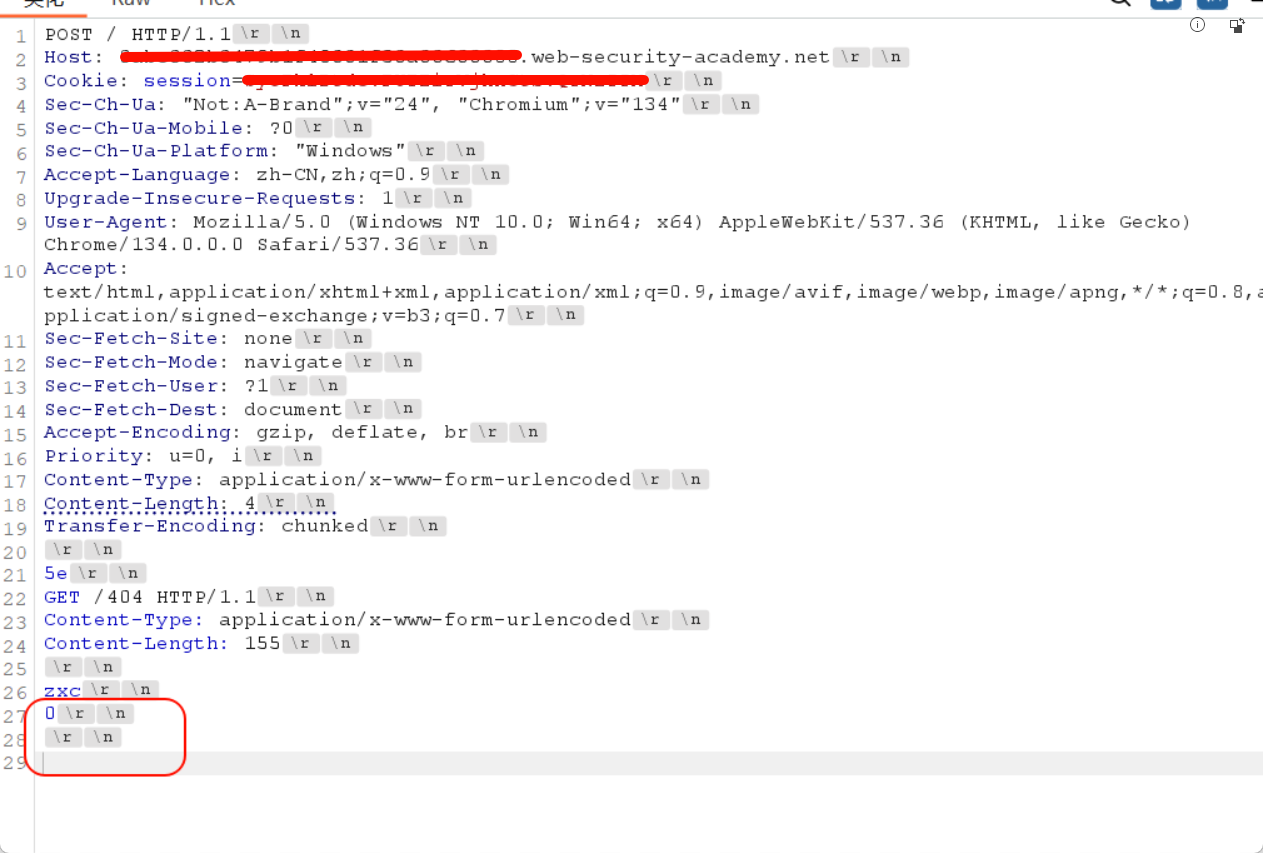The height and width of the screenshot is (853, 1263).
Task: Click the Sec-Ch-Ua header on line 4
Action: (105, 104)
